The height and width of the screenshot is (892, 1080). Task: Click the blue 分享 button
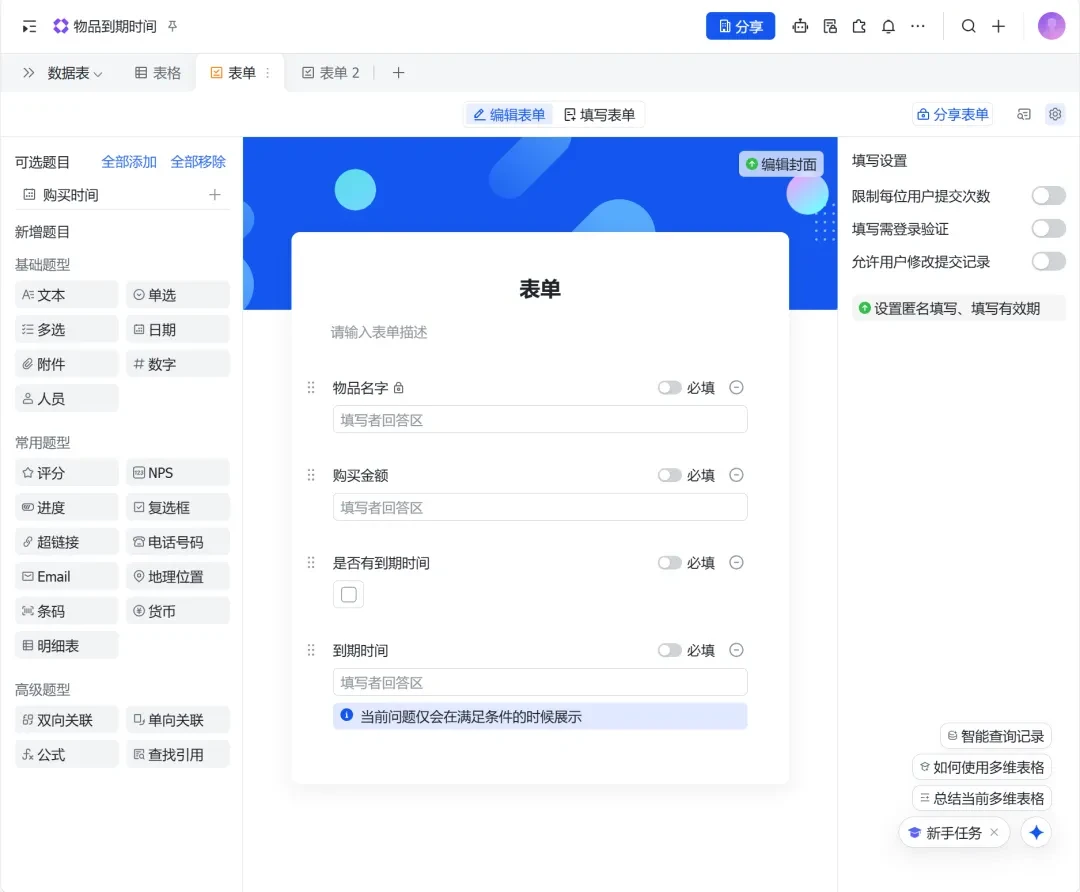tap(740, 26)
